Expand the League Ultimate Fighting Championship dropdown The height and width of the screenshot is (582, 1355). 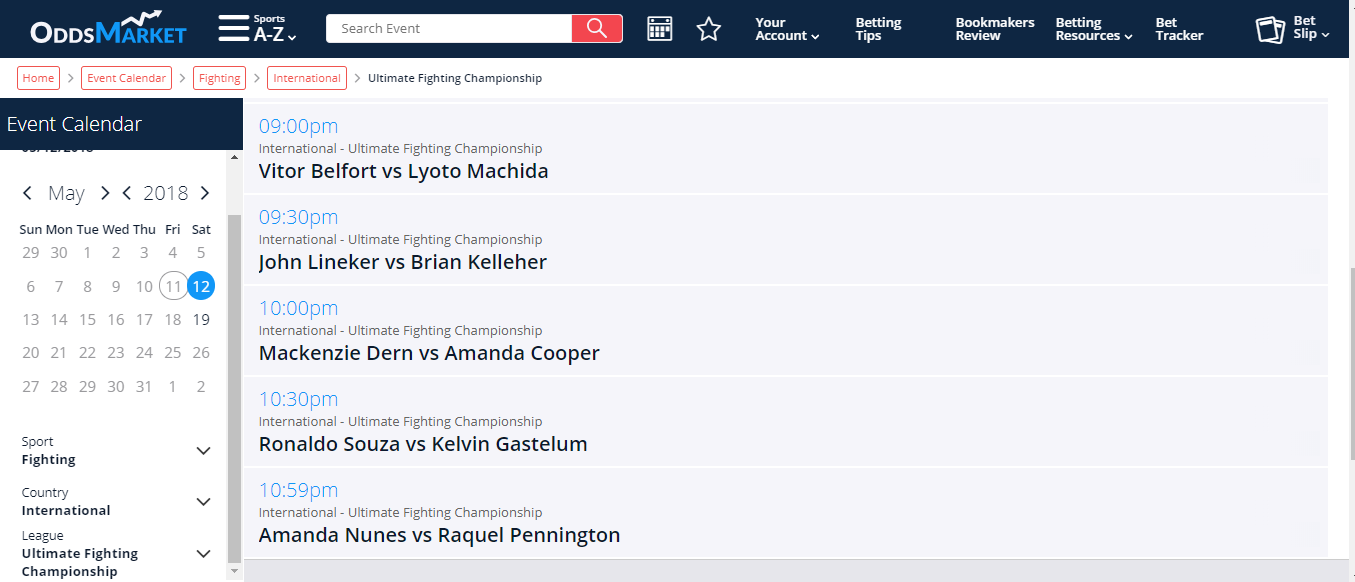point(203,554)
